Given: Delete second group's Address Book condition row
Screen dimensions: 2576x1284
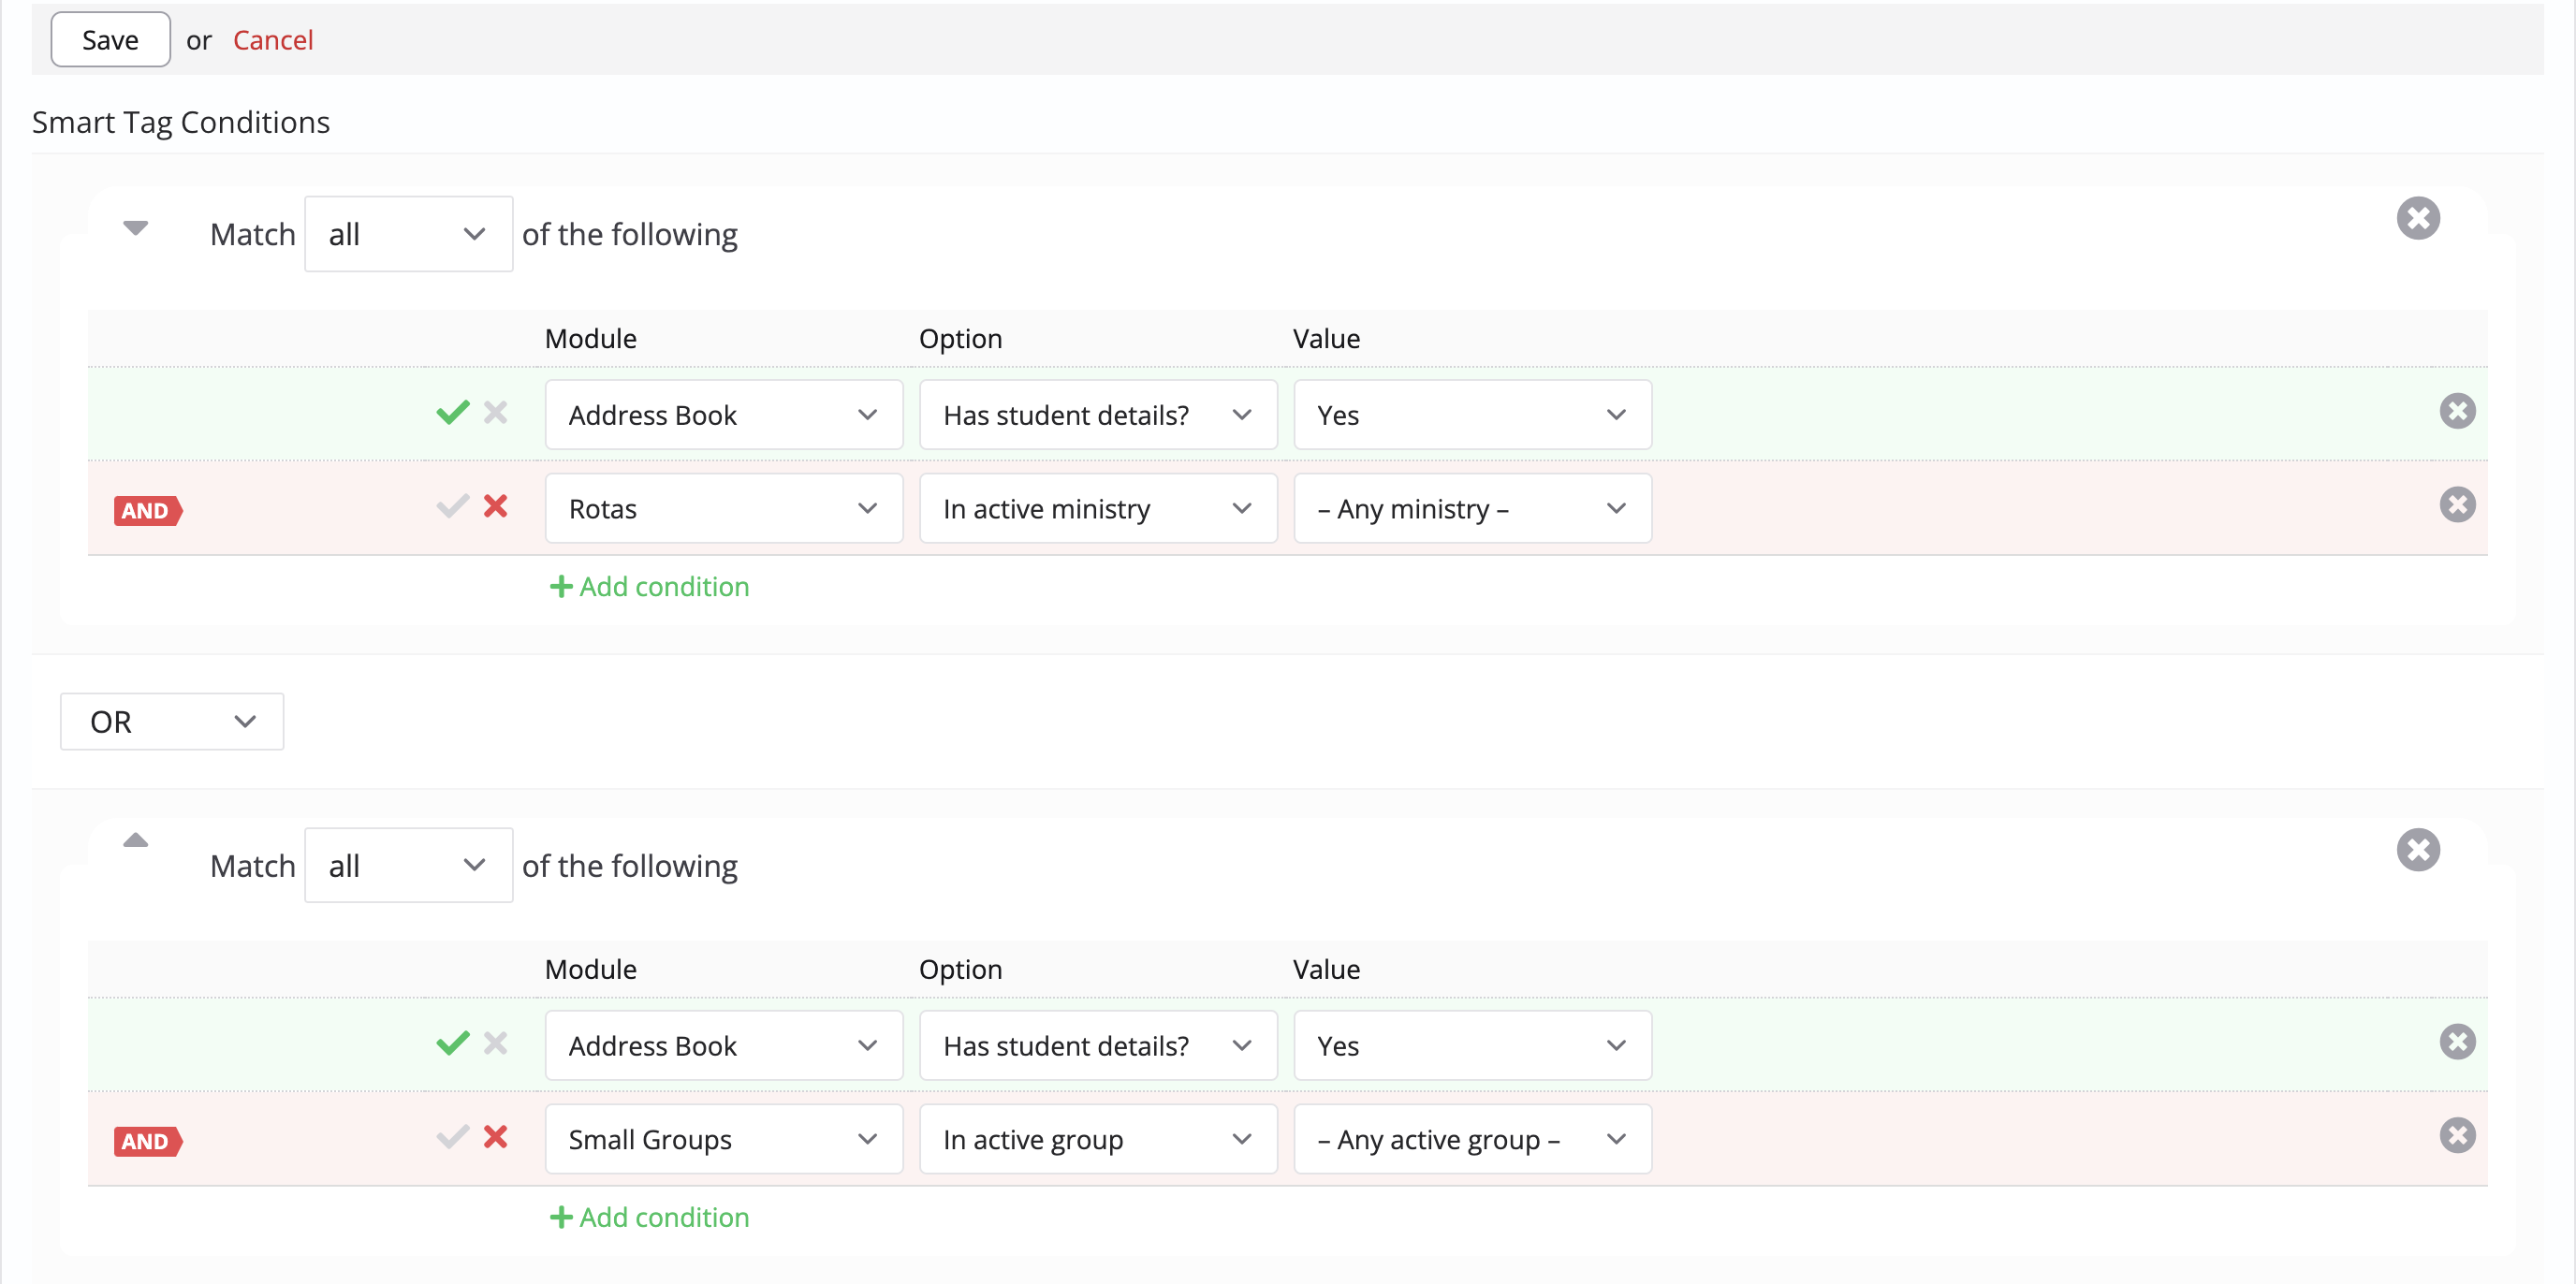Looking at the screenshot, I should coord(2457,1042).
